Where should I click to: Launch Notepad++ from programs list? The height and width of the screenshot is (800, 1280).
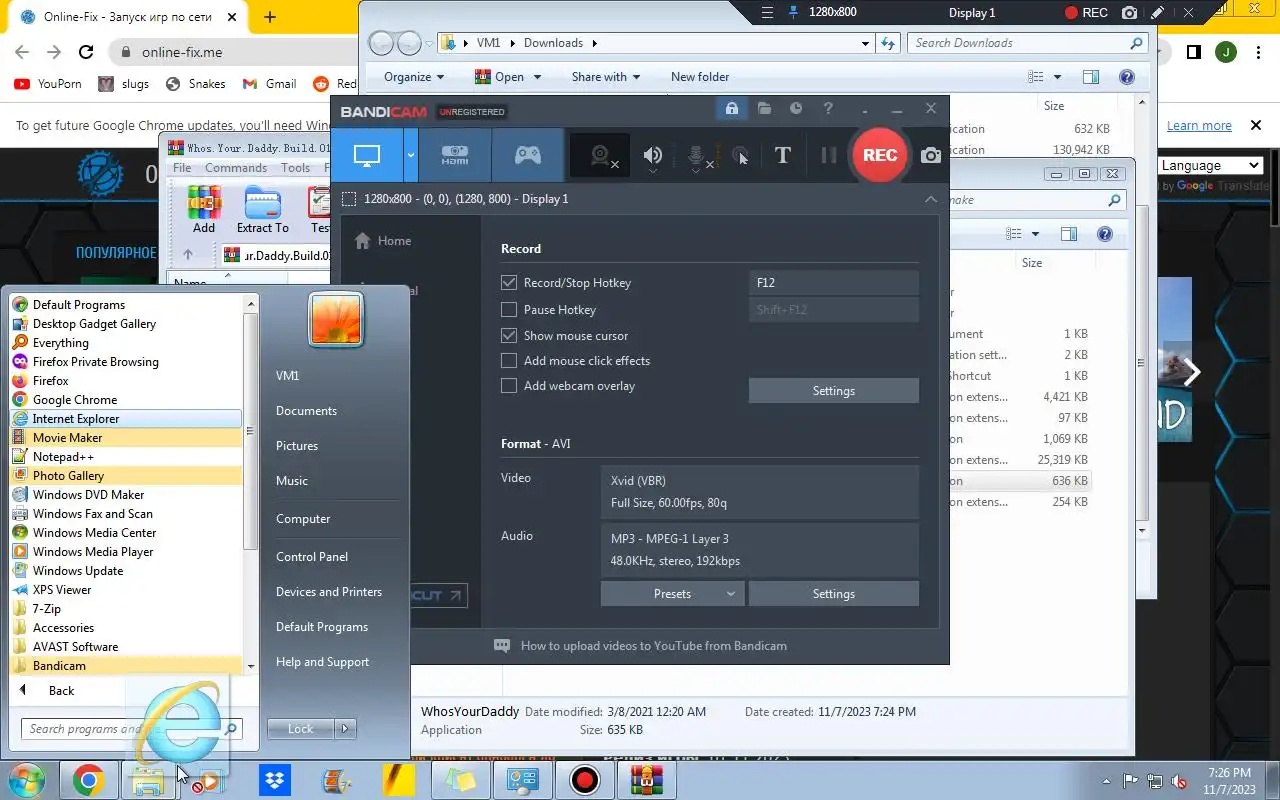126,457
